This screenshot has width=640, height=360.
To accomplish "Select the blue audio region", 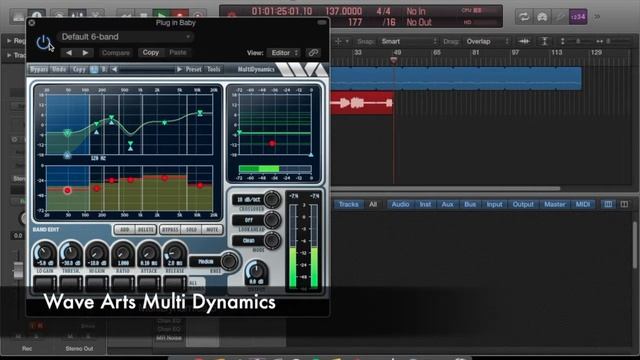I will point(456,78).
